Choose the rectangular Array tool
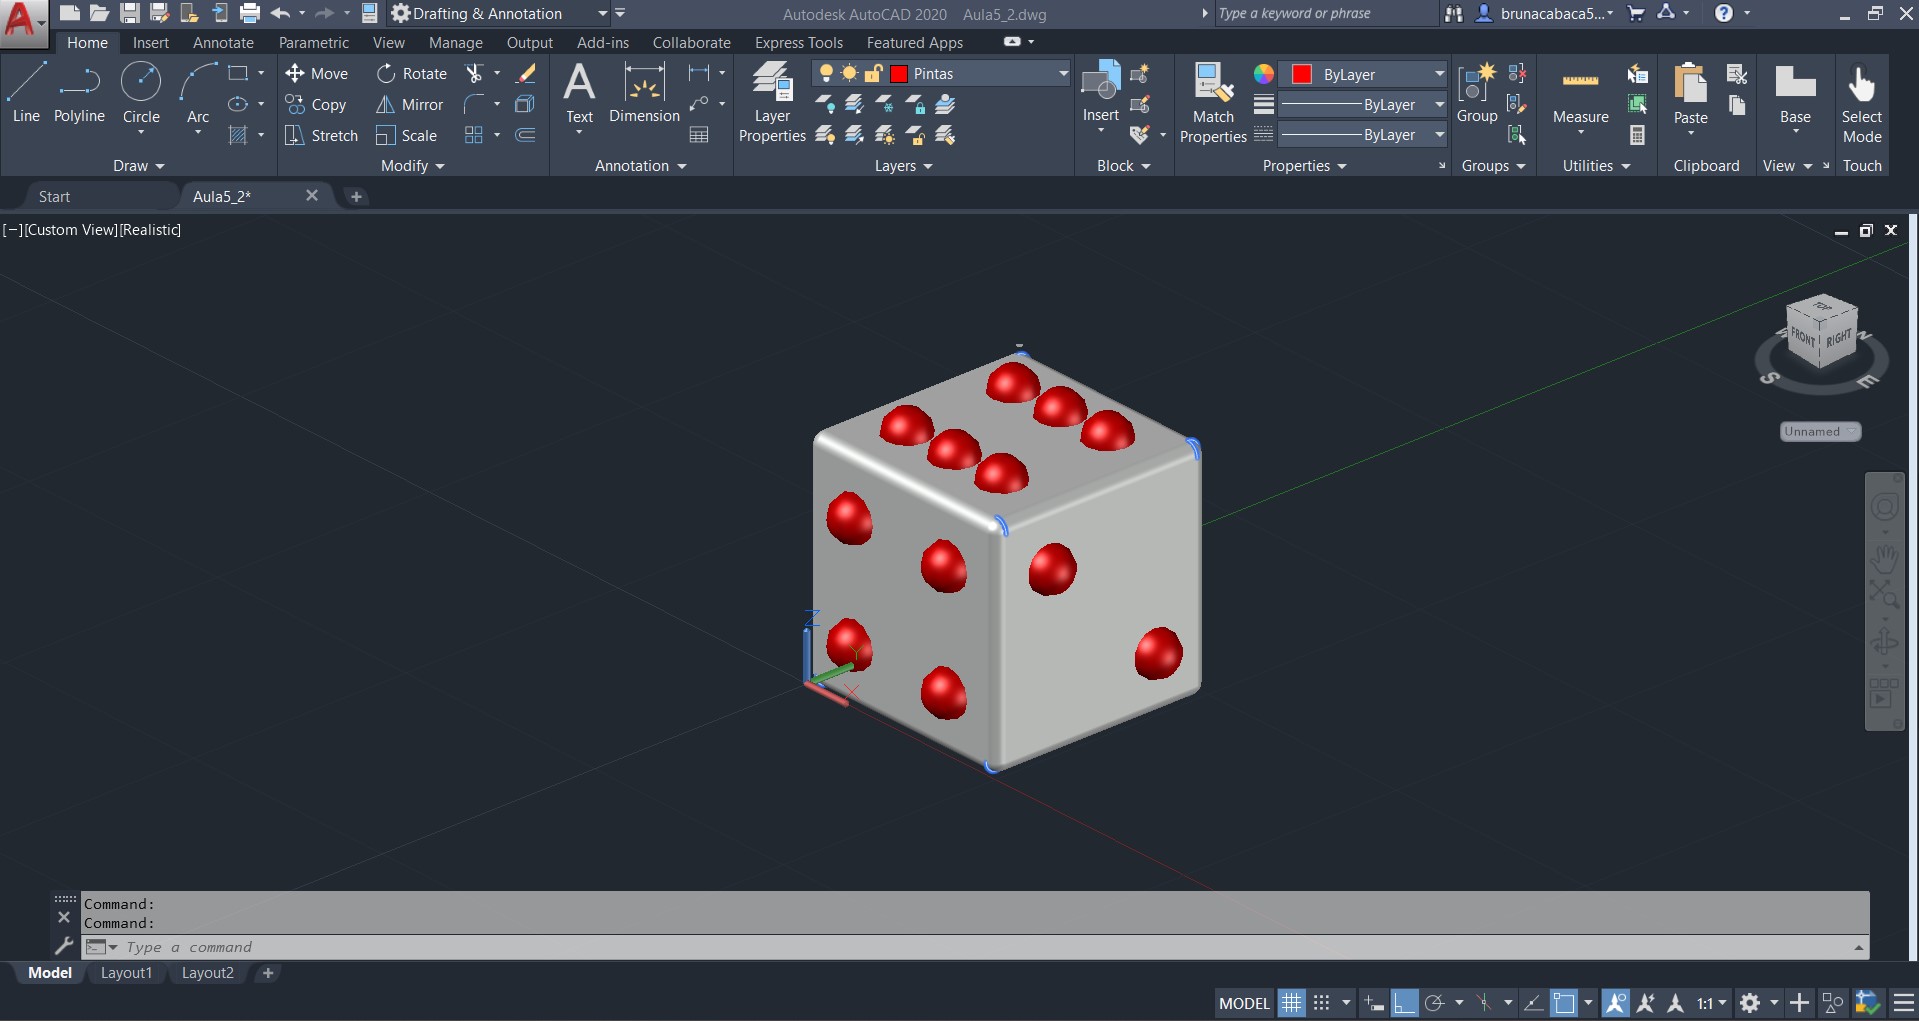This screenshot has height=1021, width=1919. click(475, 135)
